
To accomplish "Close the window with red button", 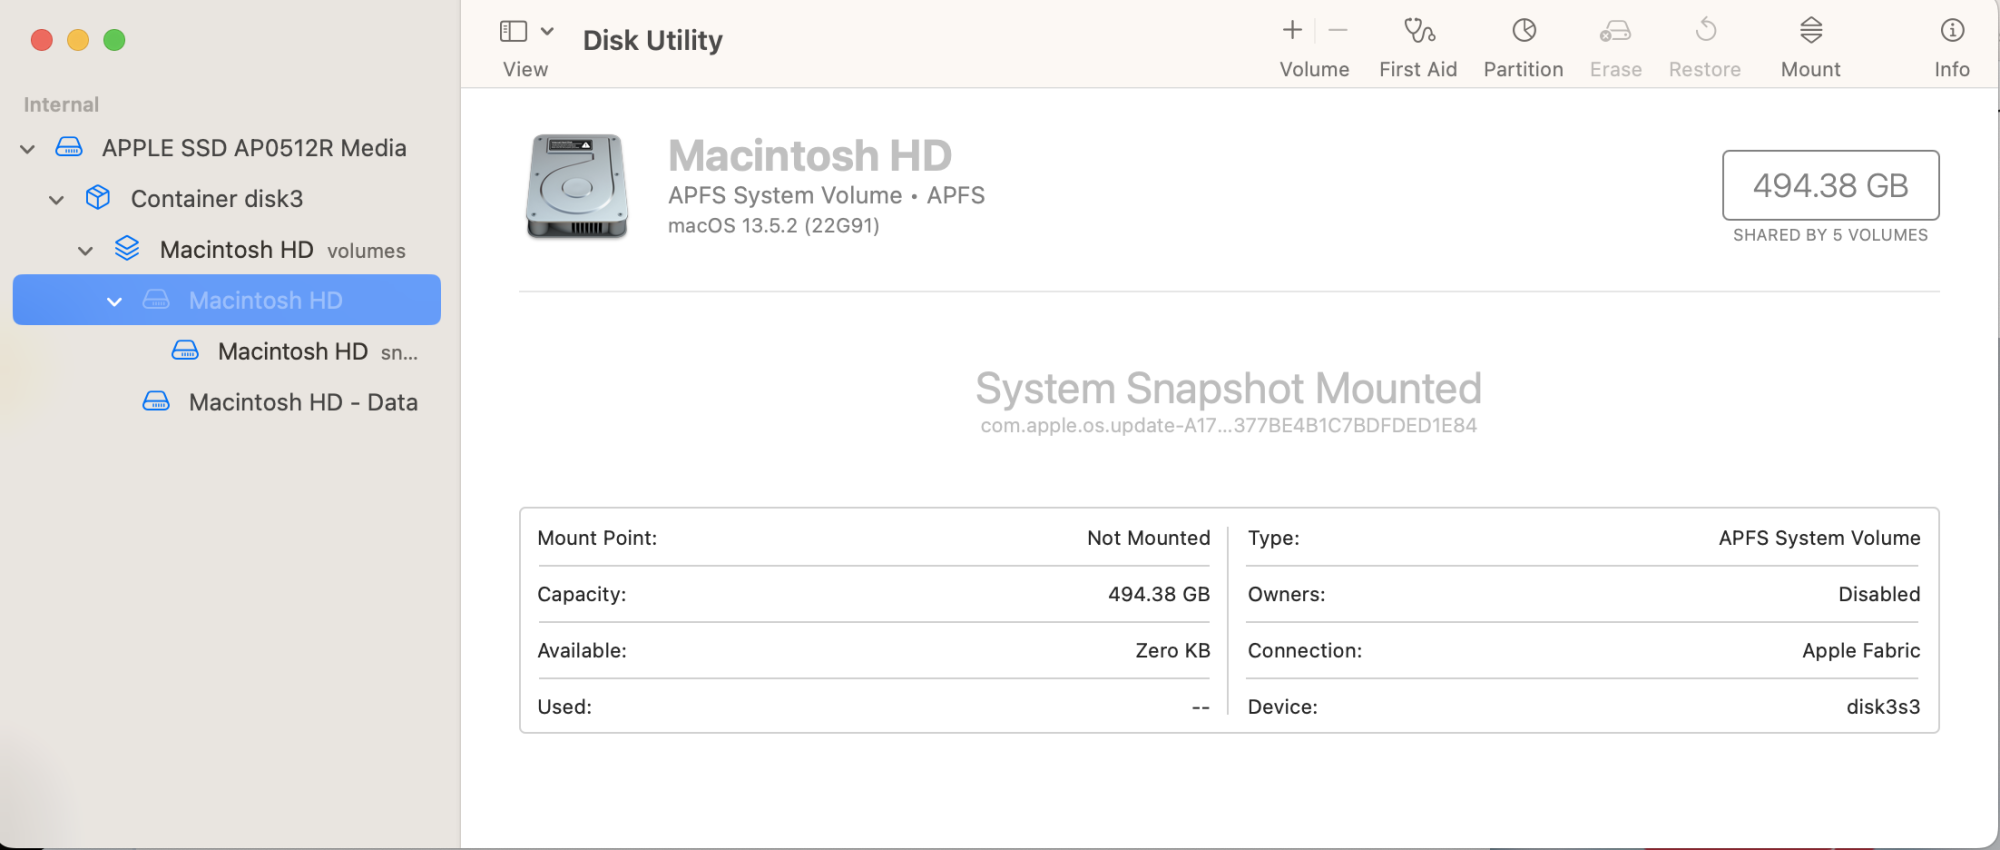I will [42, 40].
